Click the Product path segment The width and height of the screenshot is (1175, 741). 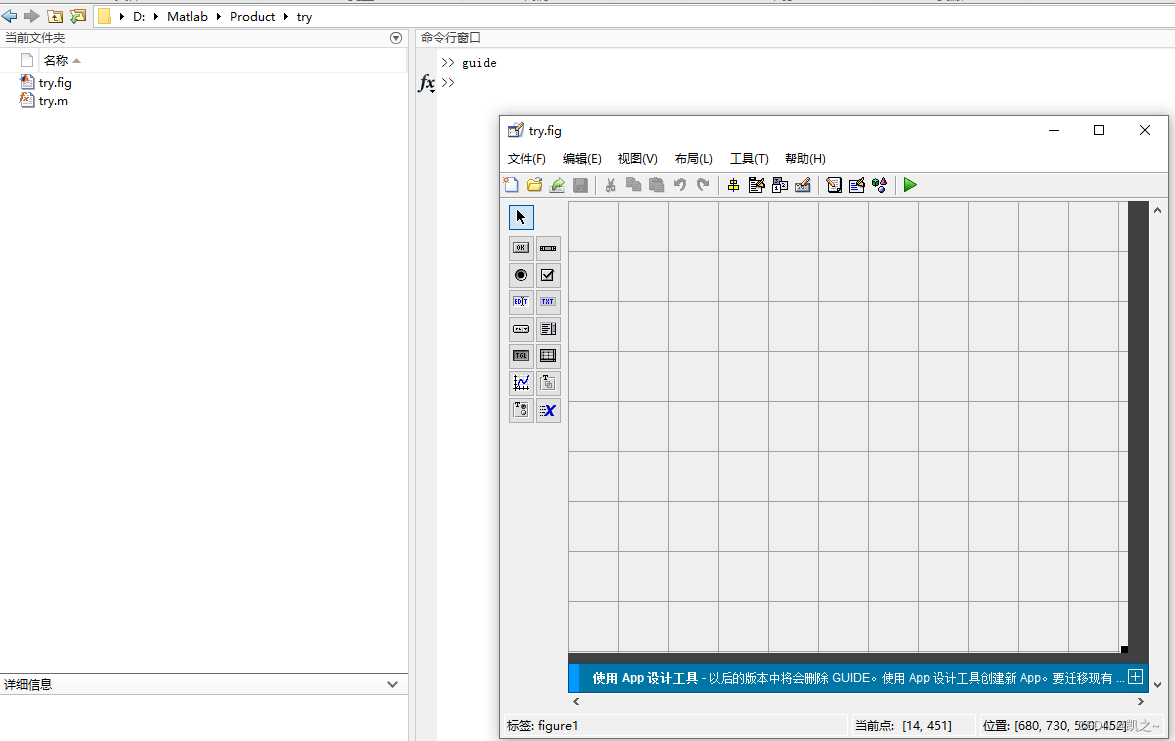pyautogui.click(x=253, y=16)
